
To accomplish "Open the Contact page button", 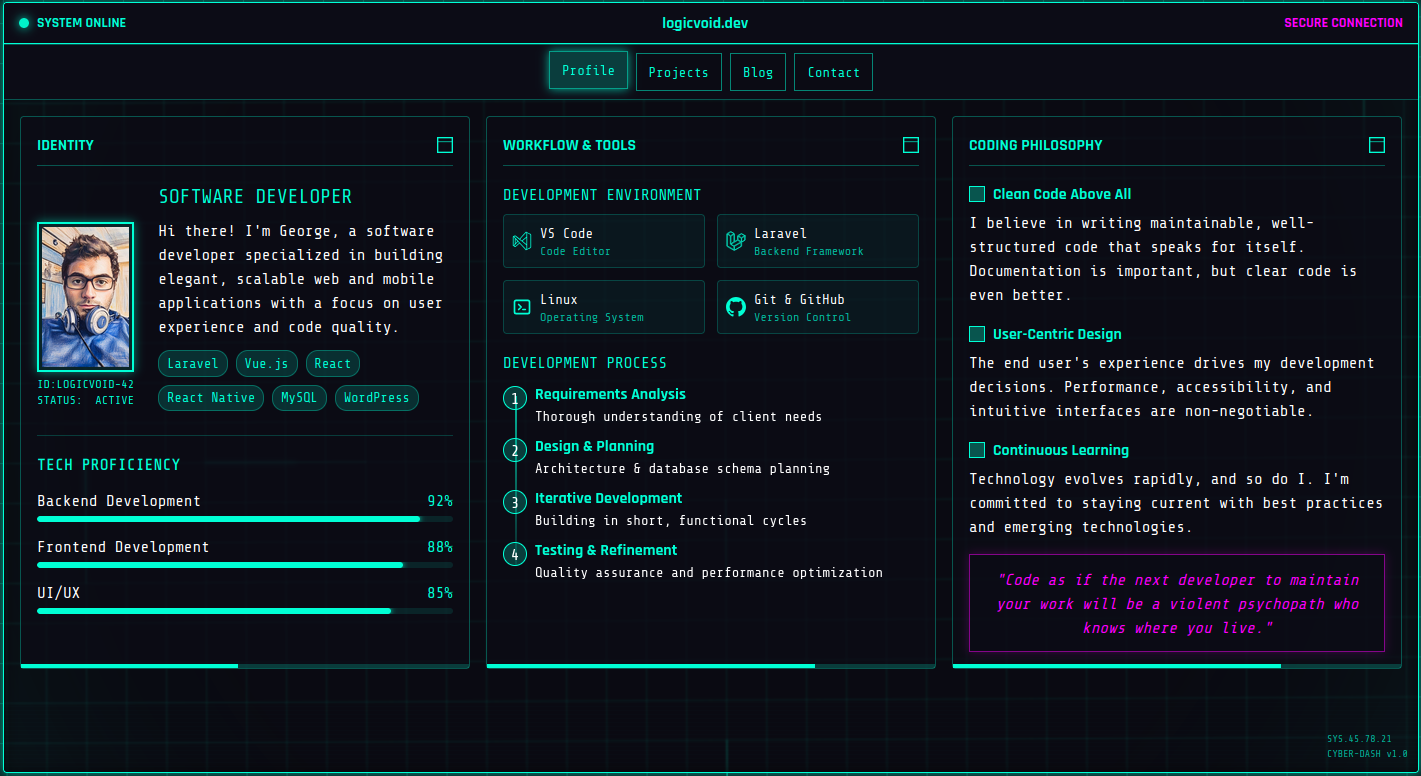I will coord(833,72).
